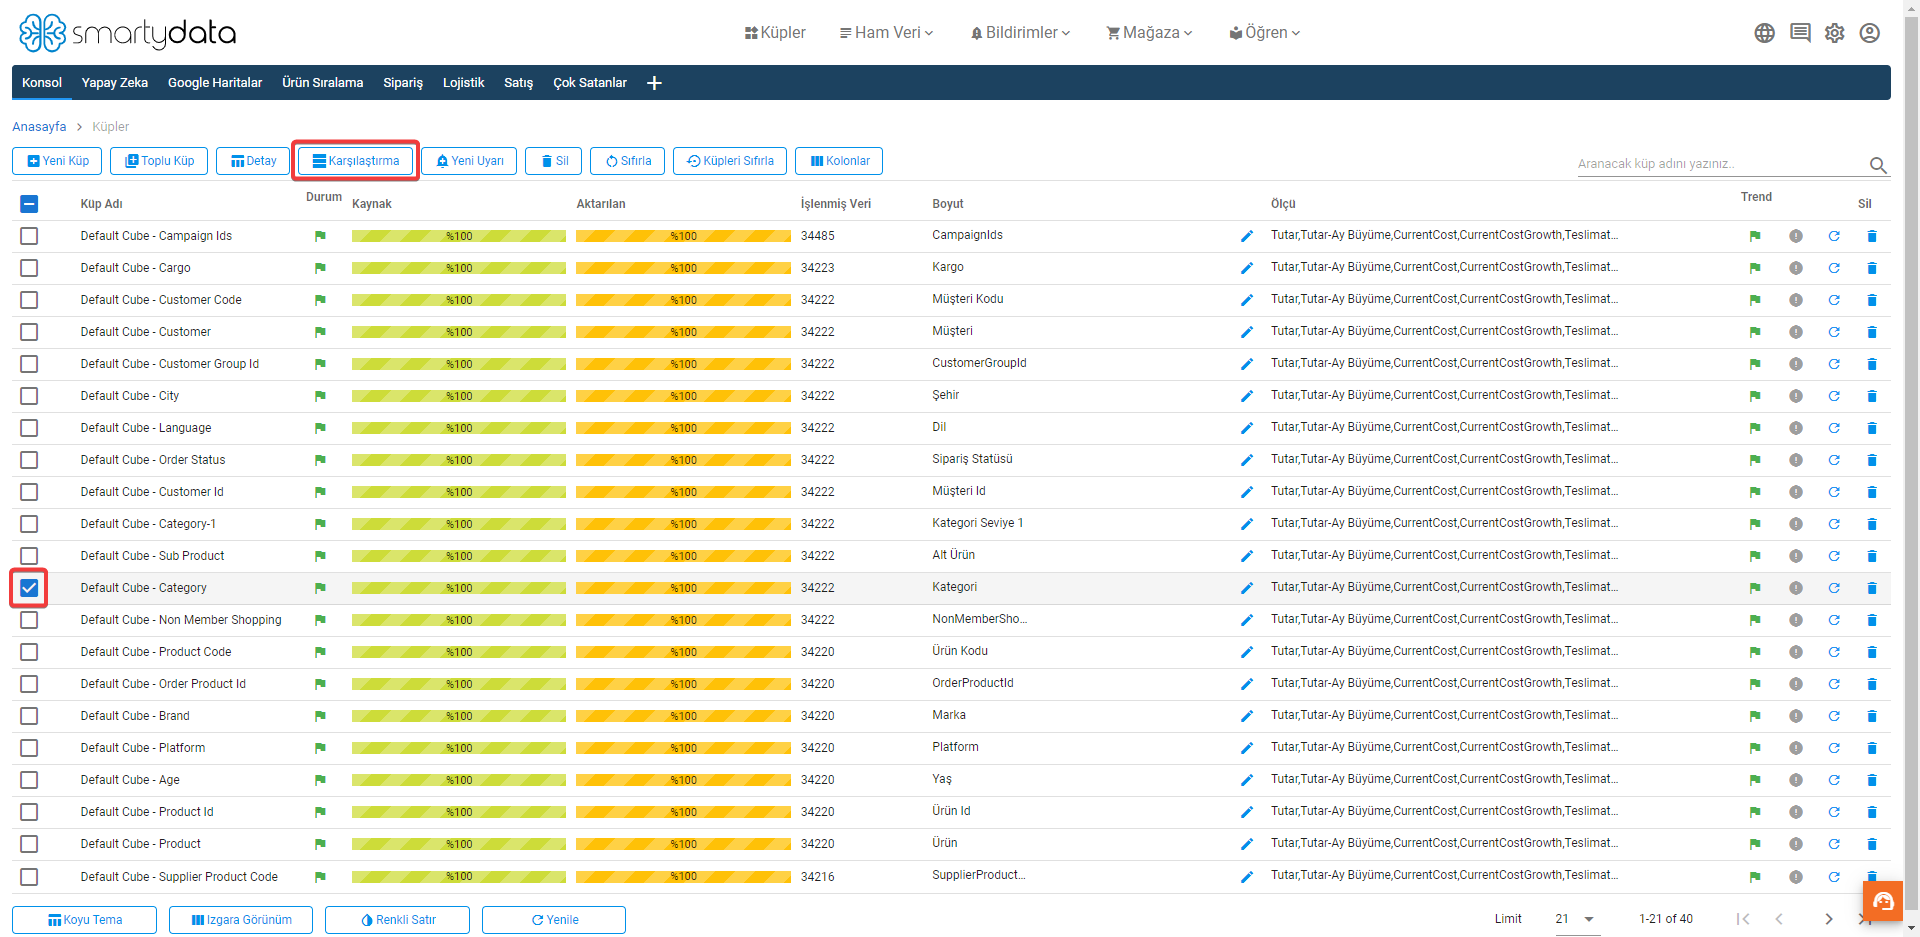1920x937 pixels.
Task: Open Küpler in top navigation
Action: tap(775, 33)
